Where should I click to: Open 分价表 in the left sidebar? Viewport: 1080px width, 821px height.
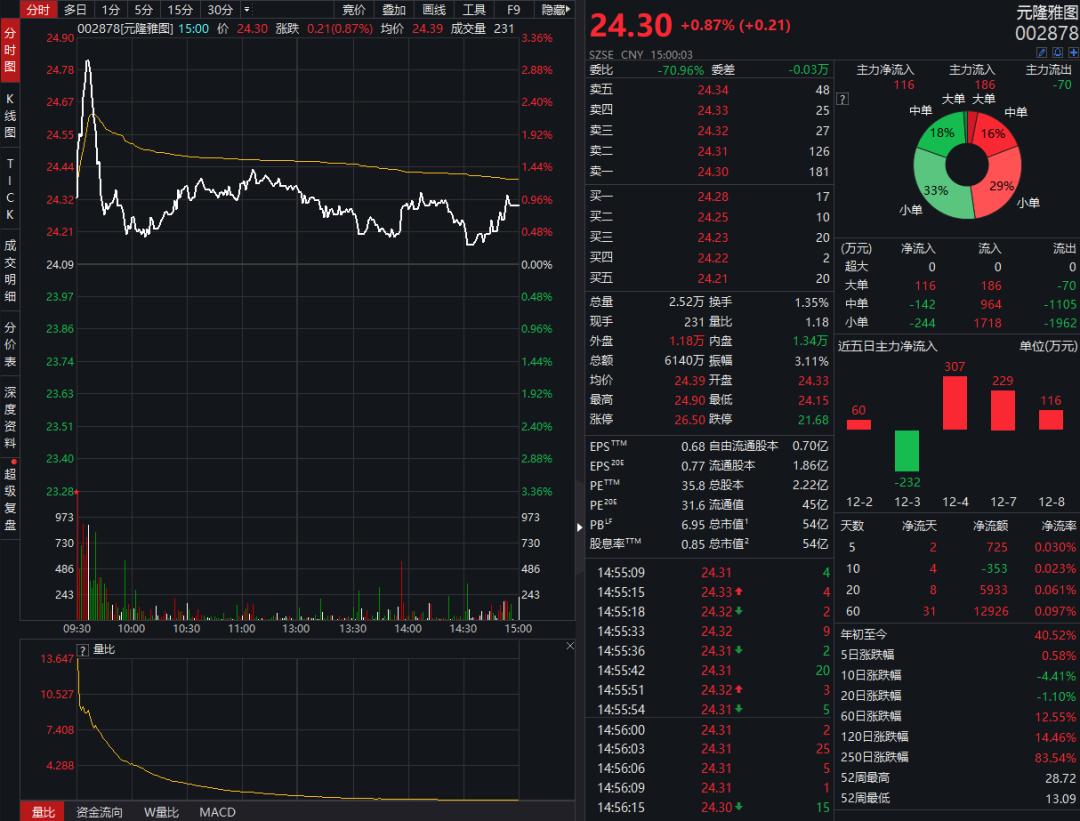pos(10,344)
